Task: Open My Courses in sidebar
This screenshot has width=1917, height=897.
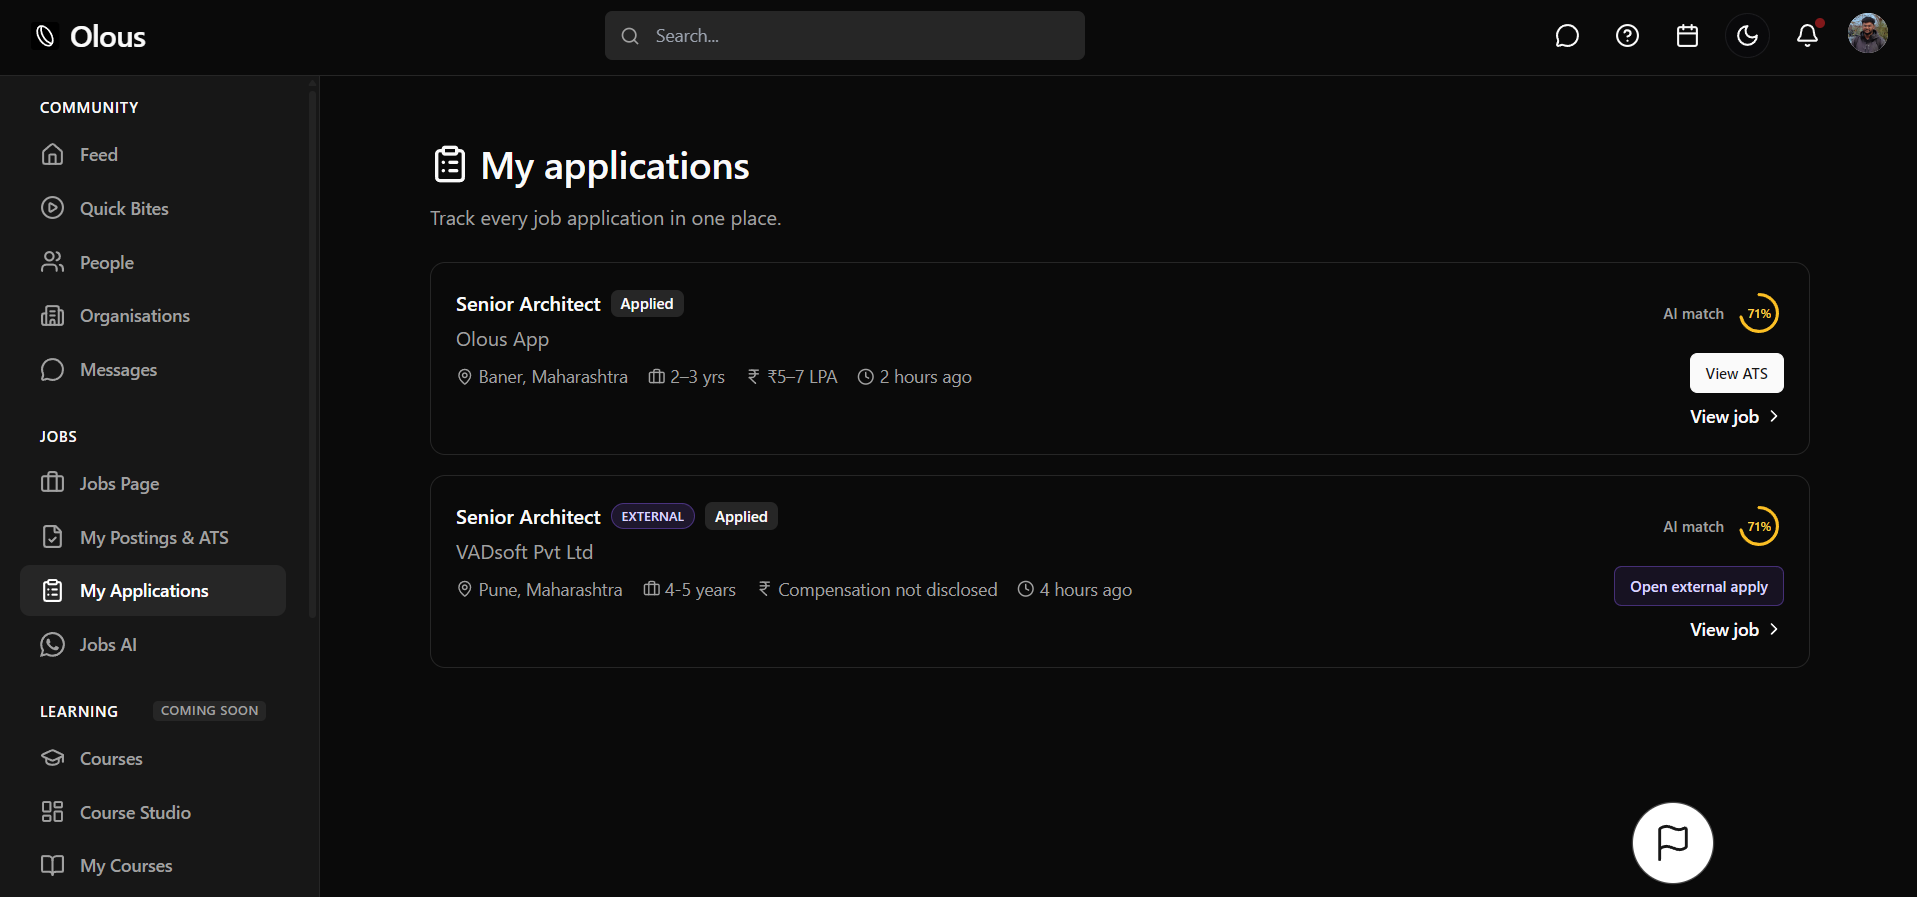Action: [x=153, y=866]
